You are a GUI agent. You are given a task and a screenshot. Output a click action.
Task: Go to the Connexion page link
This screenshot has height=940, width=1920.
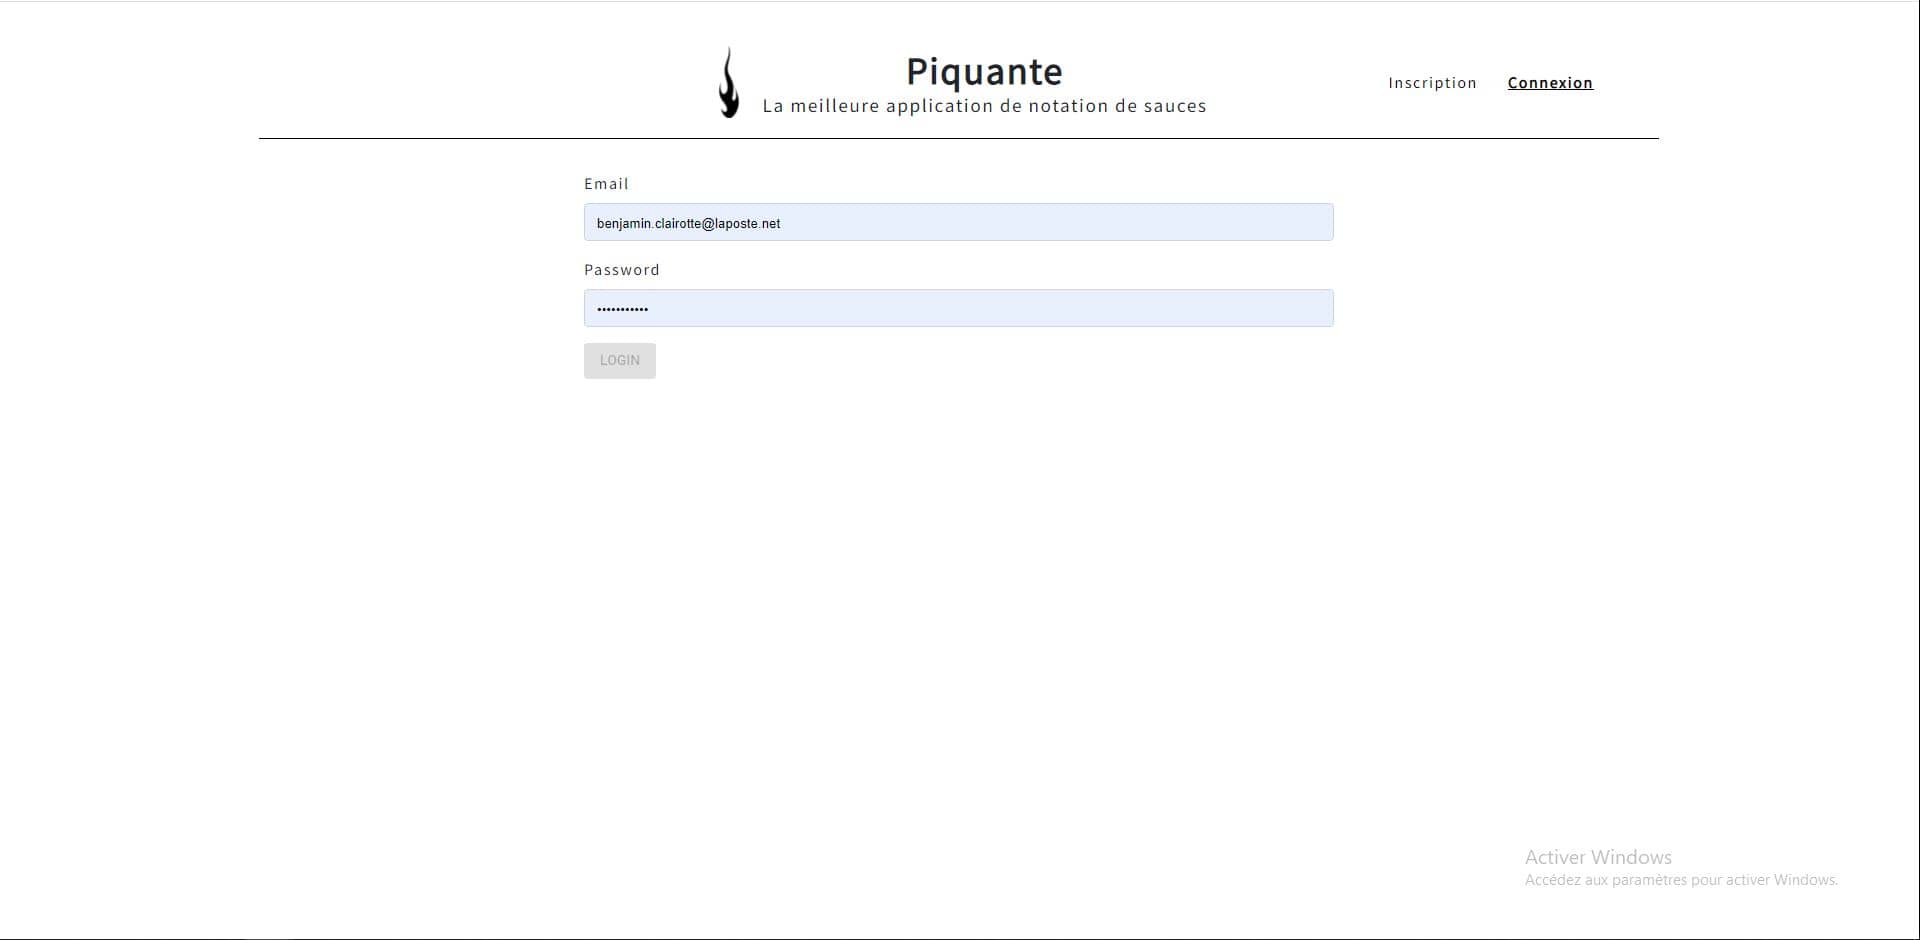pos(1550,83)
